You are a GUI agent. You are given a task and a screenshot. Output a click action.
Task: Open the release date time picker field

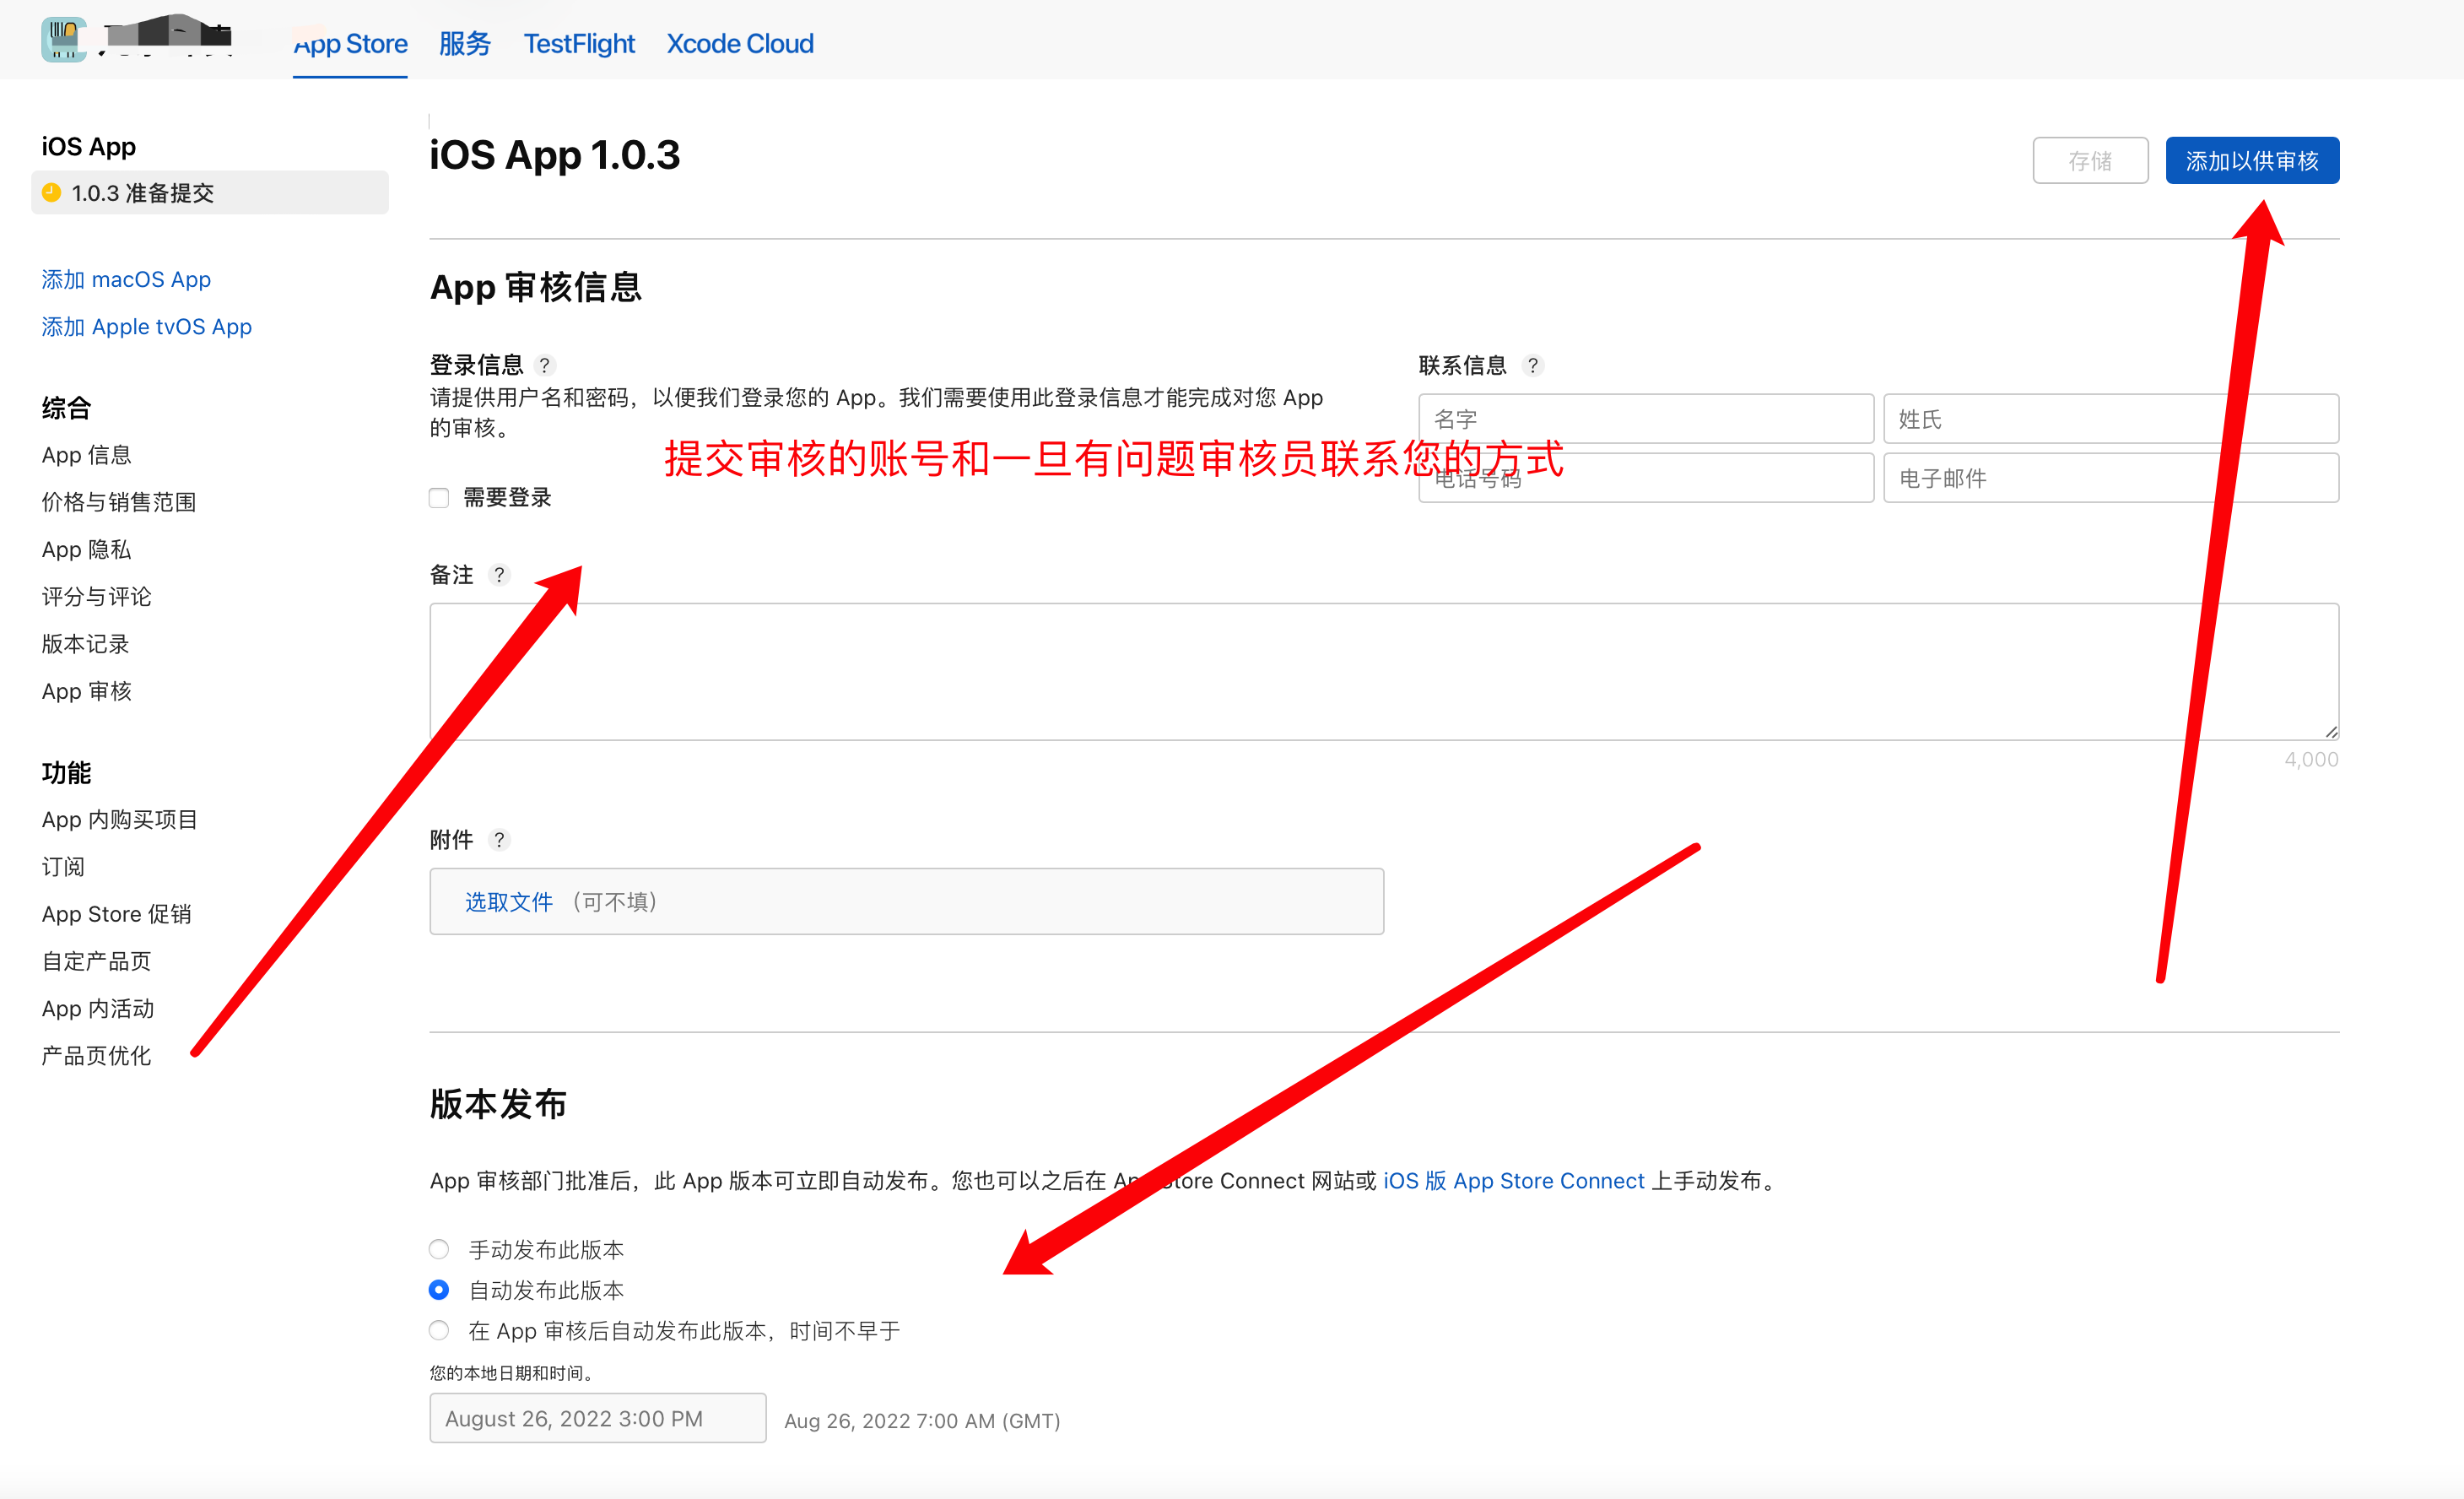click(597, 1418)
